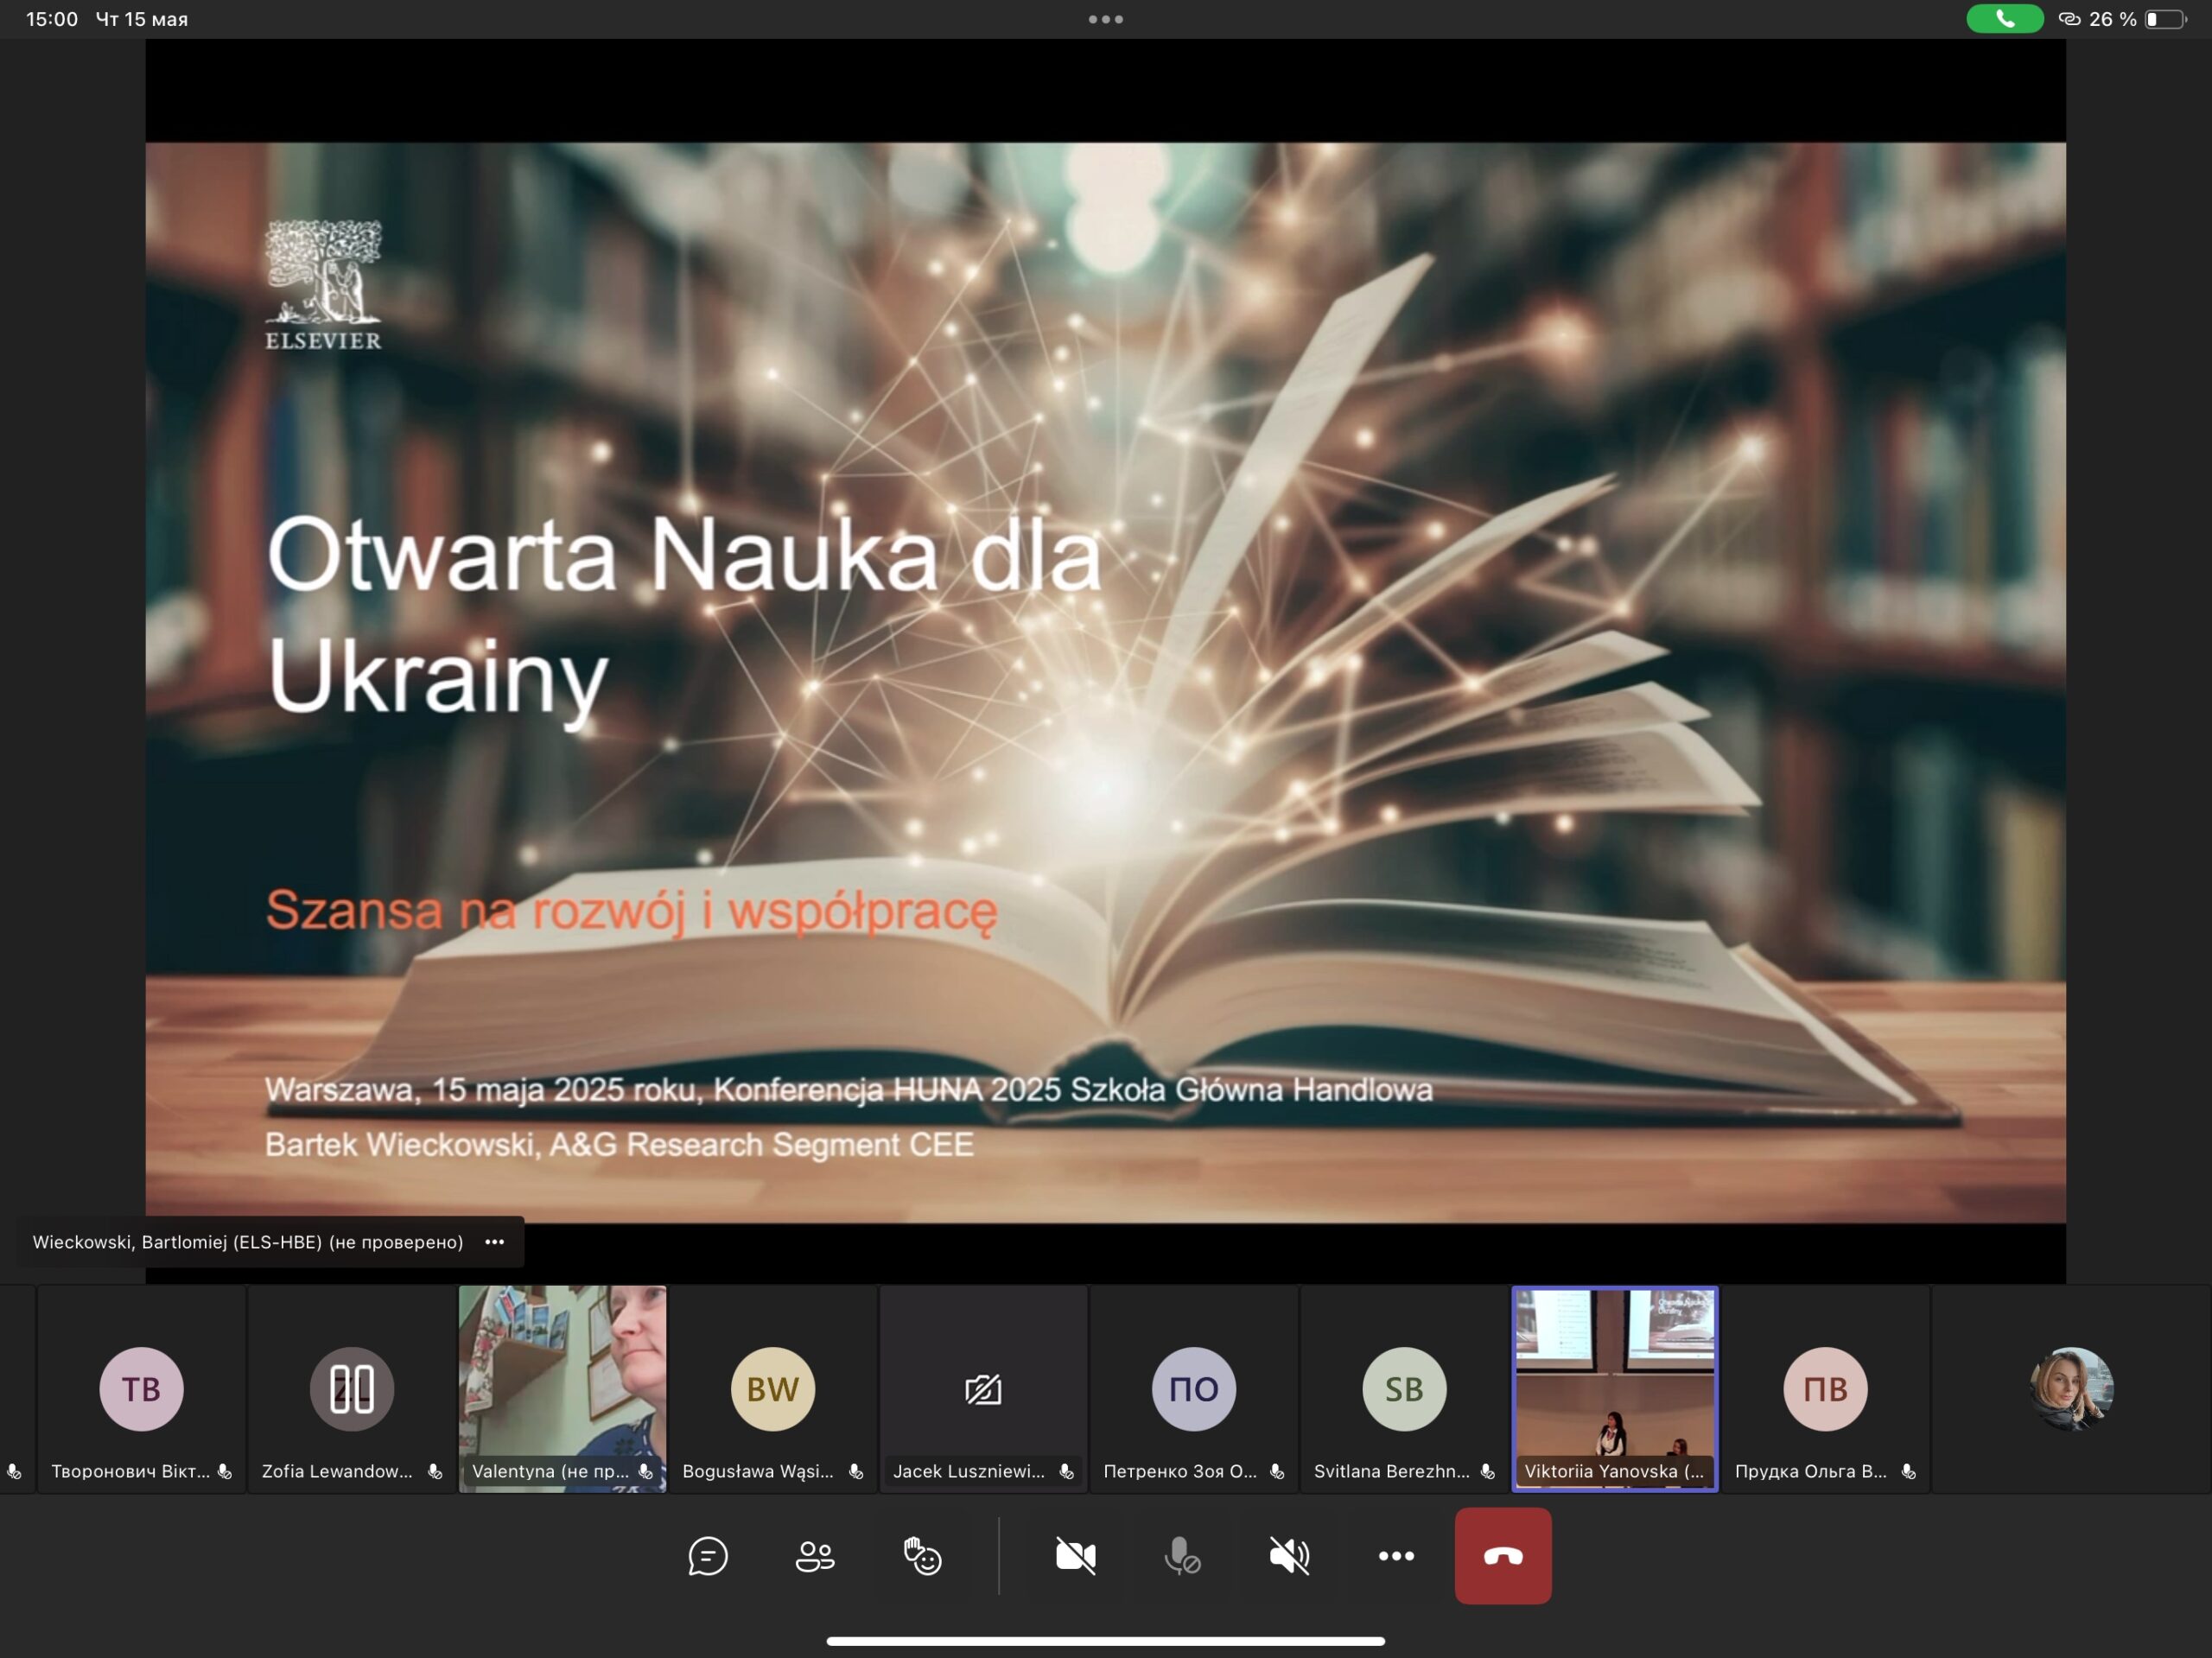Toggle the speaker audio
2212x1658 pixels.
[x=1289, y=1555]
